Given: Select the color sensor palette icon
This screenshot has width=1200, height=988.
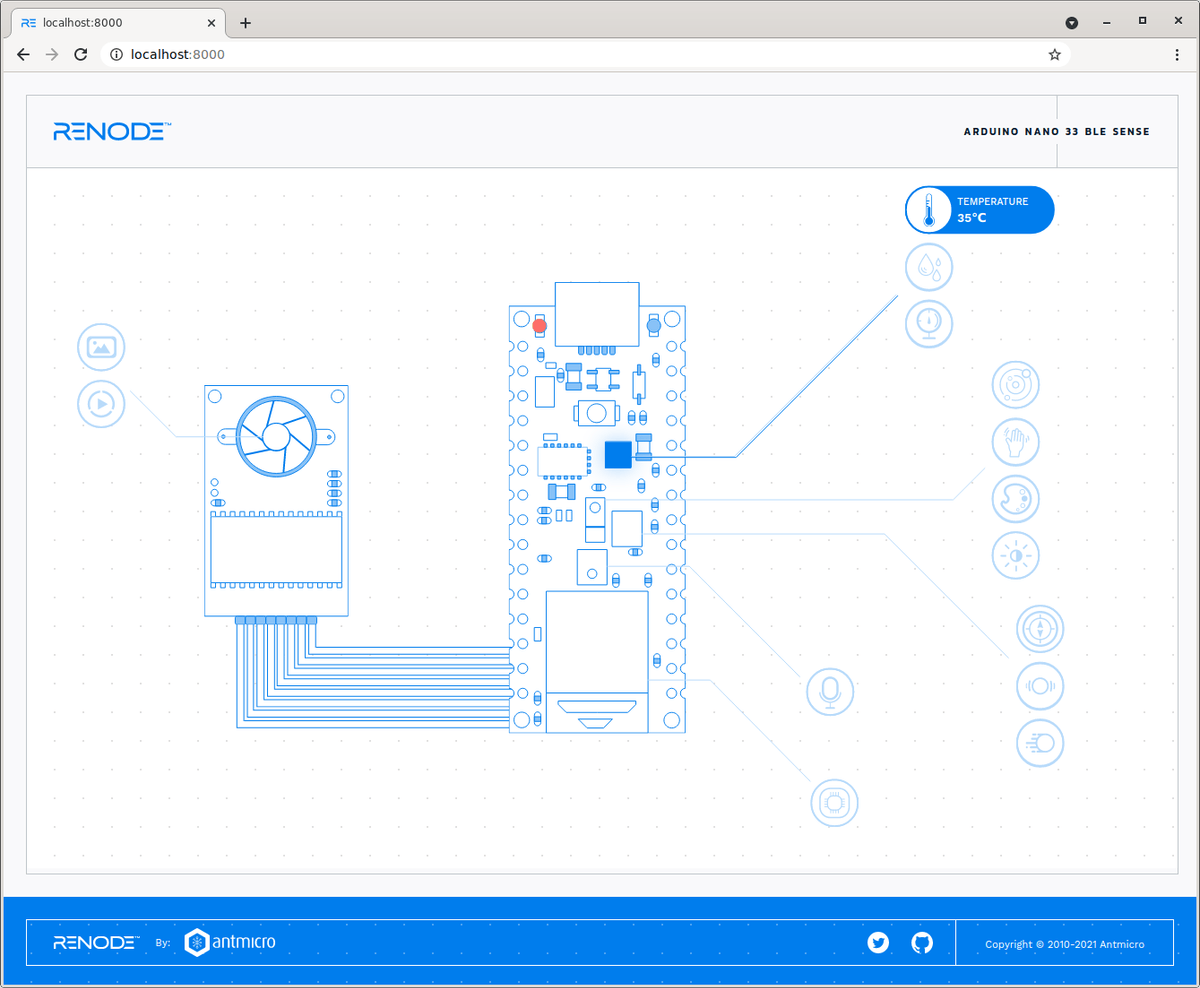Looking at the screenshot, I should [x=1015, y=498].
